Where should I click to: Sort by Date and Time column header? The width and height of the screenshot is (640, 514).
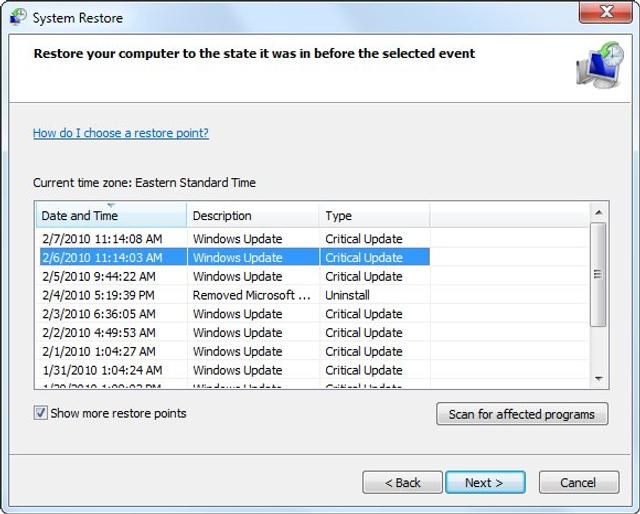coord(111,216)
